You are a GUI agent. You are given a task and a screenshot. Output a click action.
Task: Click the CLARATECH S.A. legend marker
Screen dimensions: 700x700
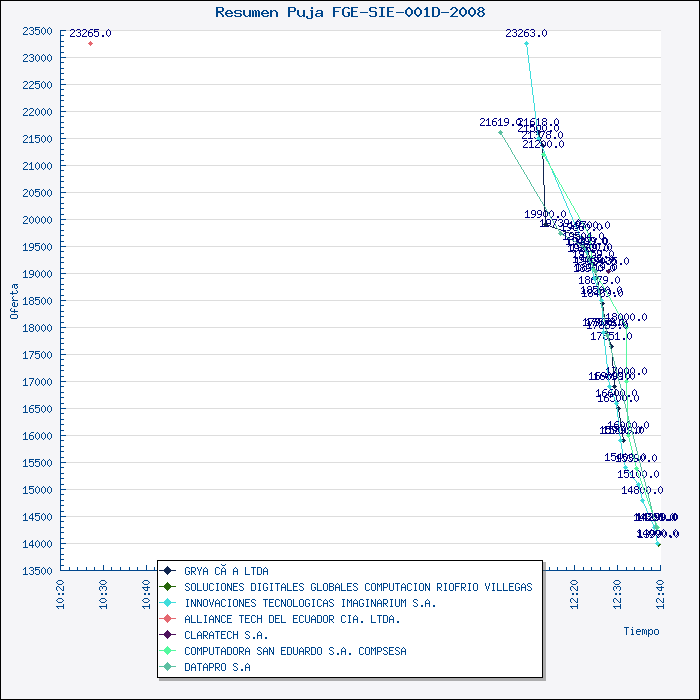170,635
